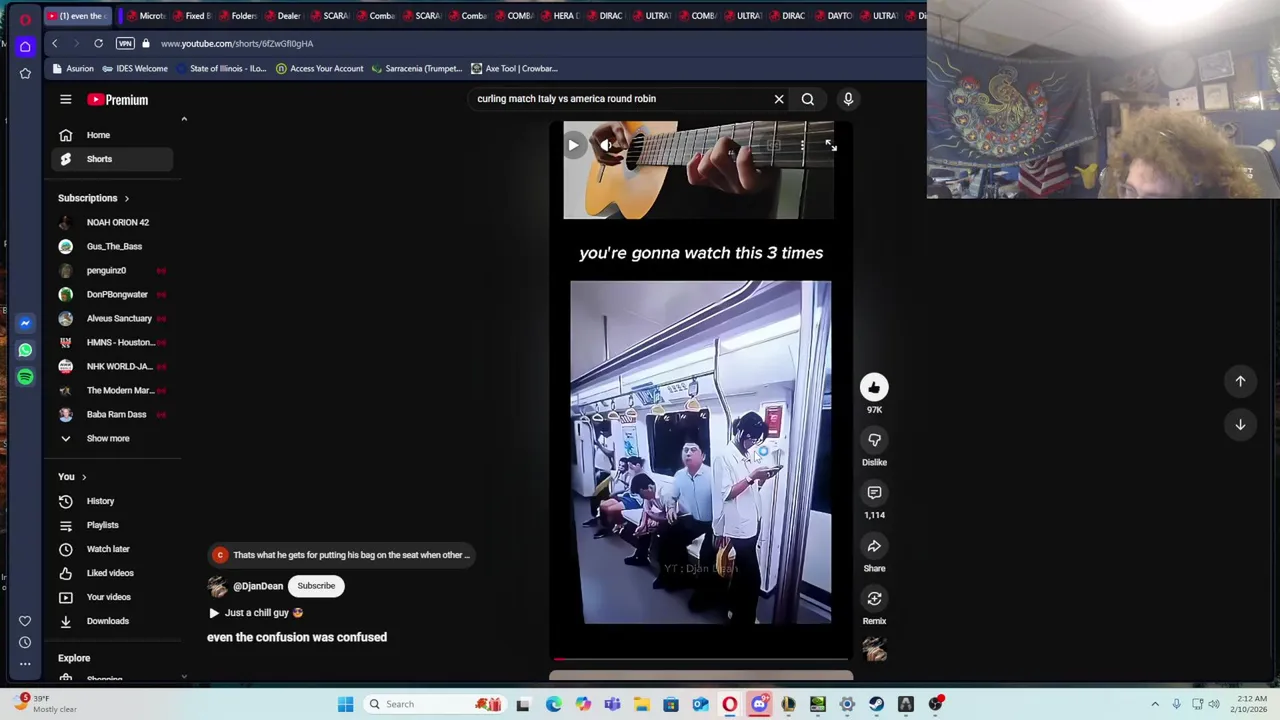The height and width of the screenshot is (720, 1280).
Task: Open the Asurion bookmark
Action: (x=73, y=69)
